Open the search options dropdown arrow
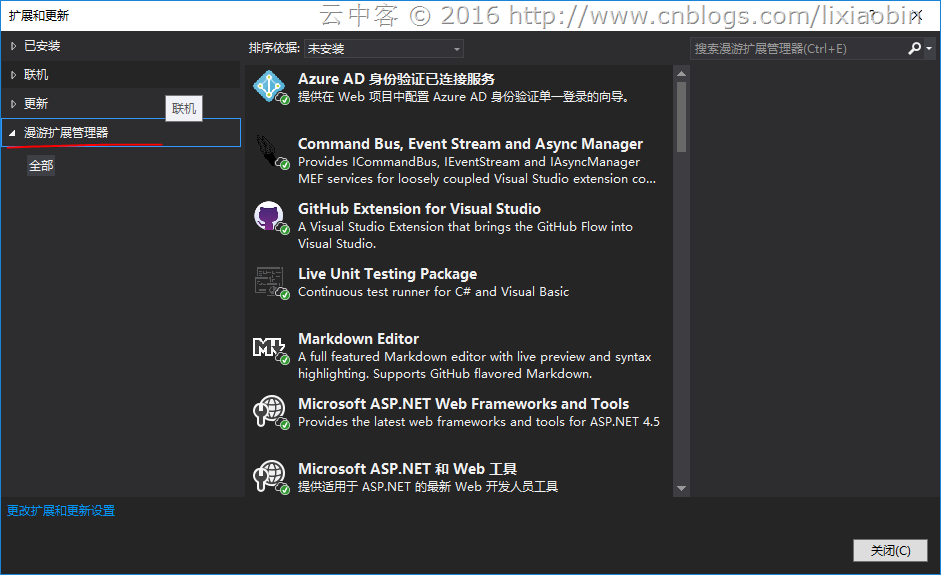 (x=929, y=49)
